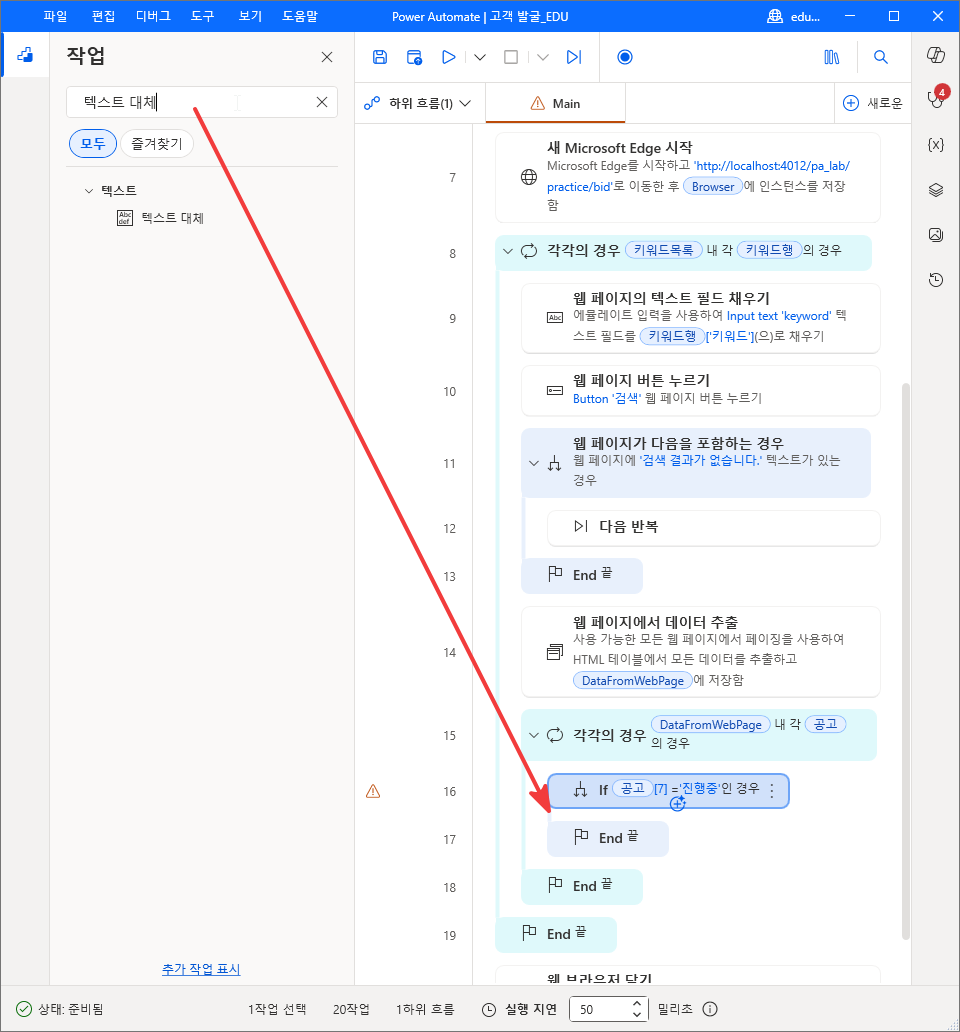960x1032 pixels.
Task: Click the DataFromWebPage chip on line 14
Action: coord(632,681)
